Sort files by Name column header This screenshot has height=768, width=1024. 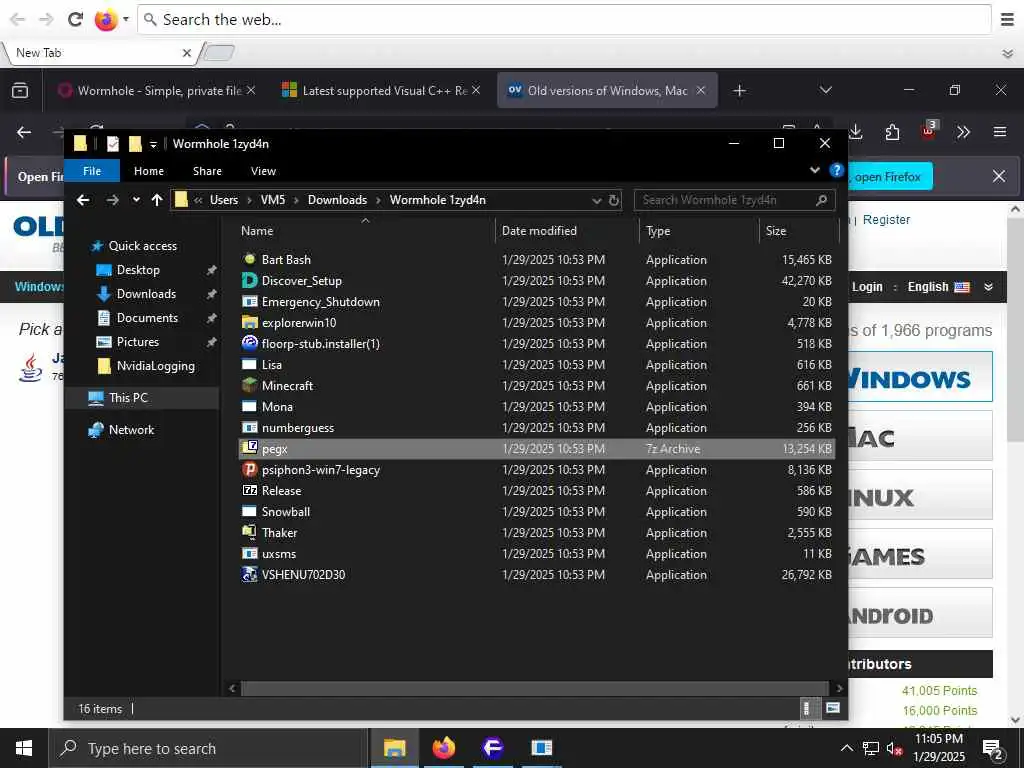257,231
